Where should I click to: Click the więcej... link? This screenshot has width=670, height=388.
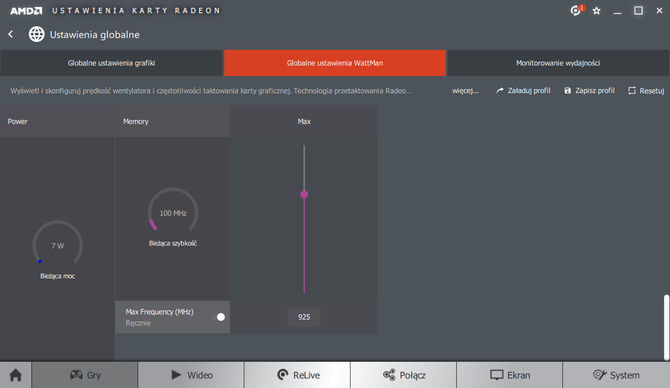tap(465, 91)
